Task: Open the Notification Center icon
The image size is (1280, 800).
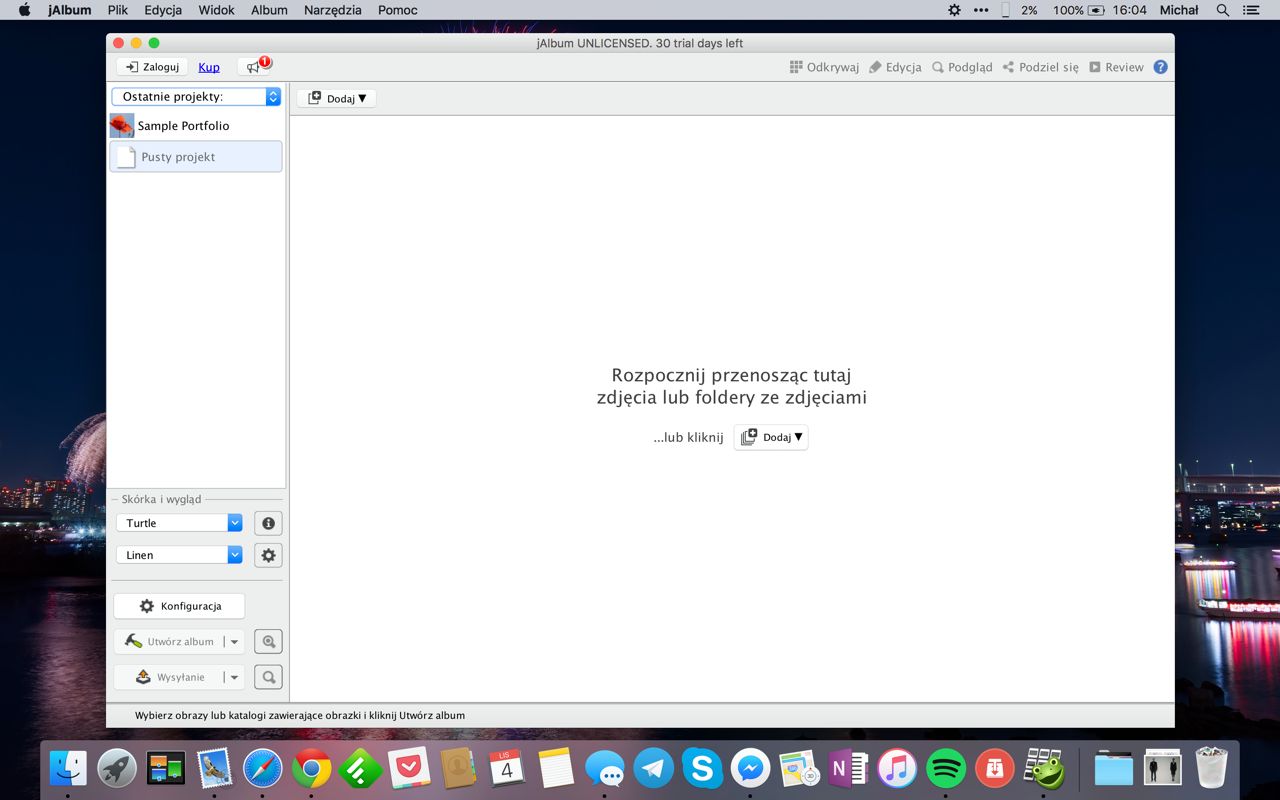Action: pos(1251,10)
